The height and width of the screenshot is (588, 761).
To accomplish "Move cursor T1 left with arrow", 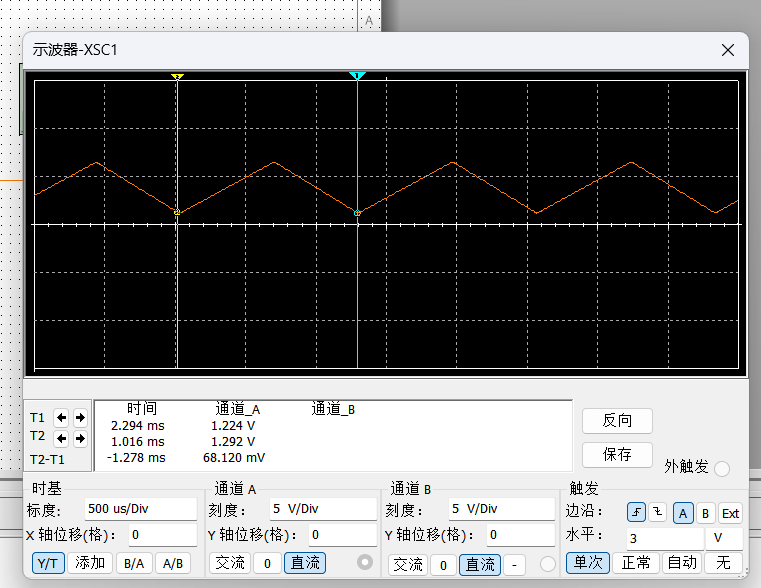I will coord(61,417).
